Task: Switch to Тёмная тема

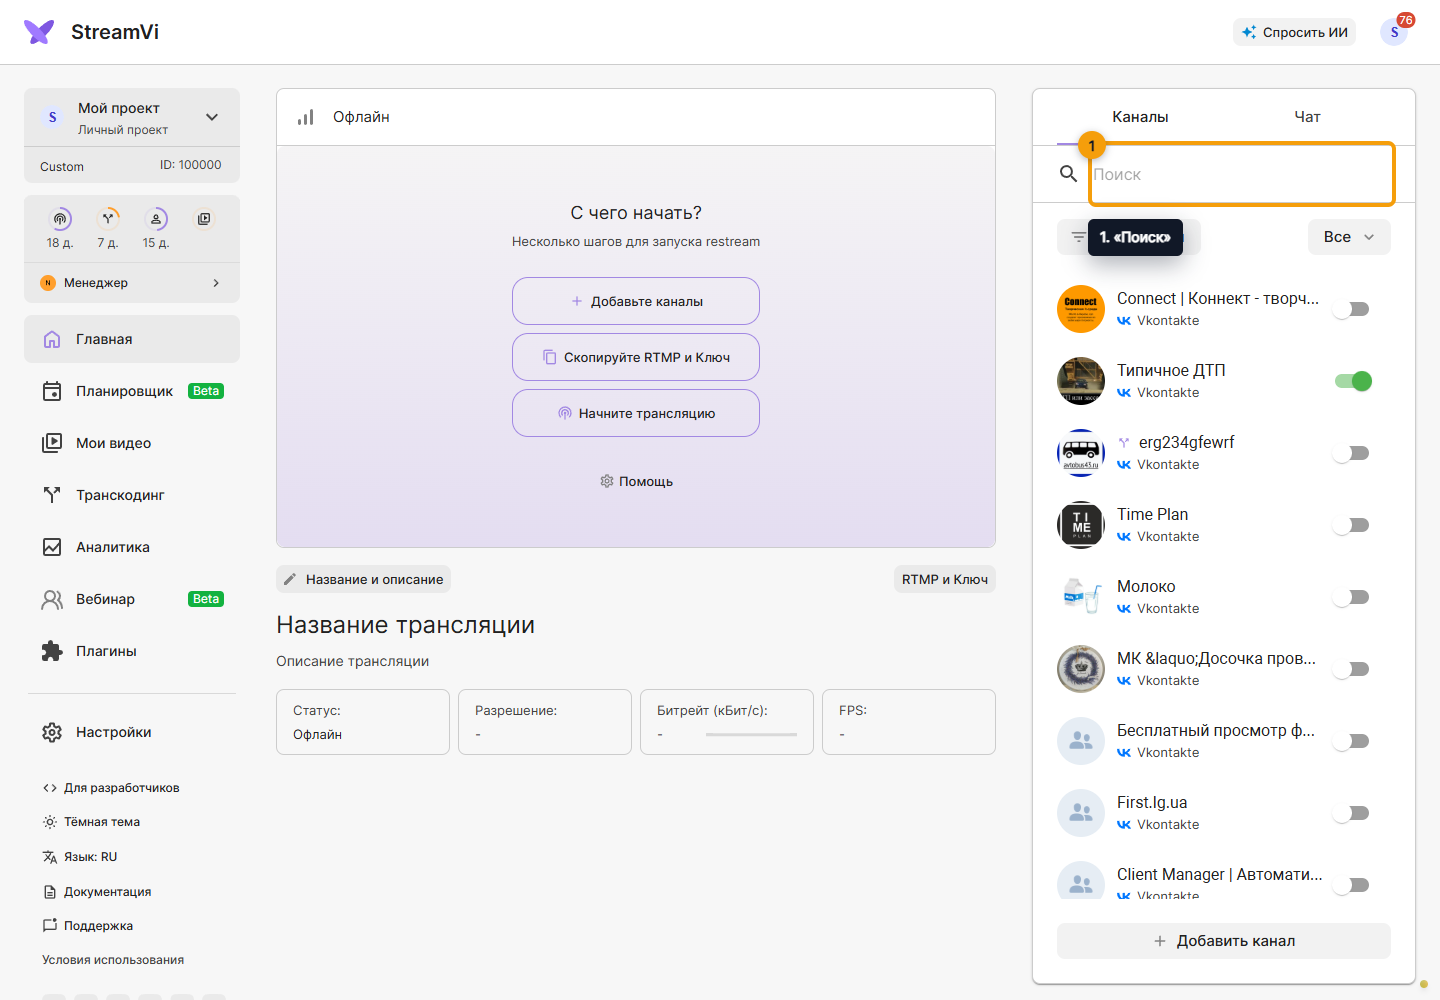Action: [x=91, y=822]
